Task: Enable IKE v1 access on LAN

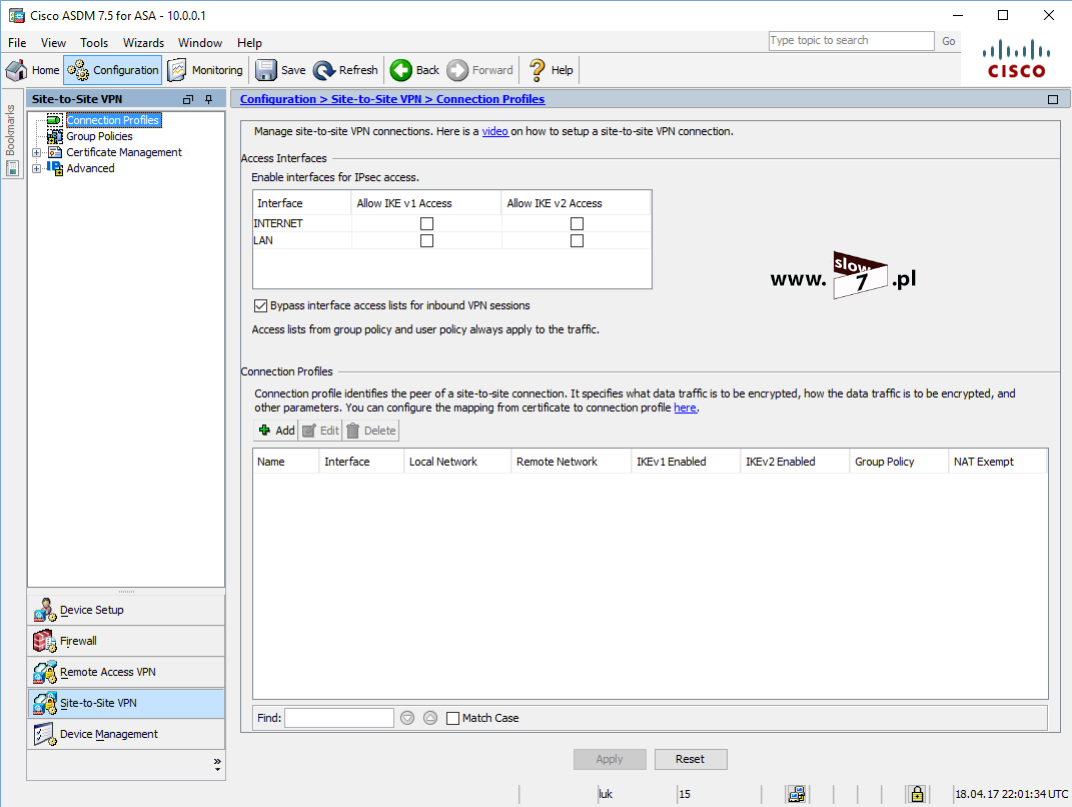Action: (427, 241)
